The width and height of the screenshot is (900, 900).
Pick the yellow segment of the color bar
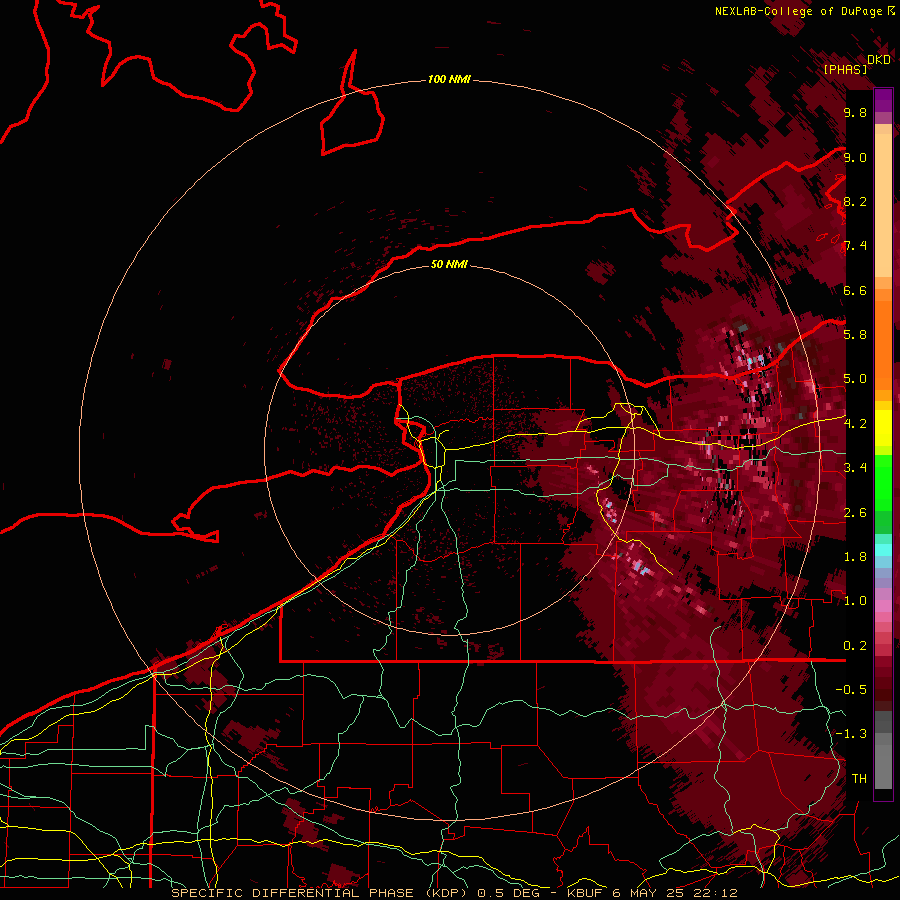click(x=883, y=428)
